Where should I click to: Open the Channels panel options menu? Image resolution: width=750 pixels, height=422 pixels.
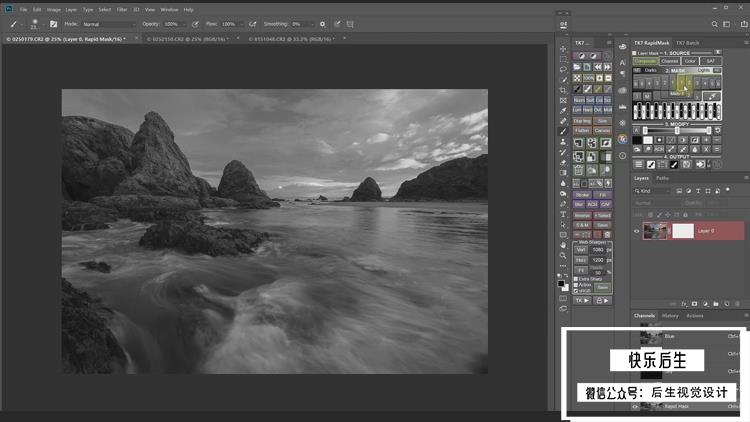pos(746,315)
